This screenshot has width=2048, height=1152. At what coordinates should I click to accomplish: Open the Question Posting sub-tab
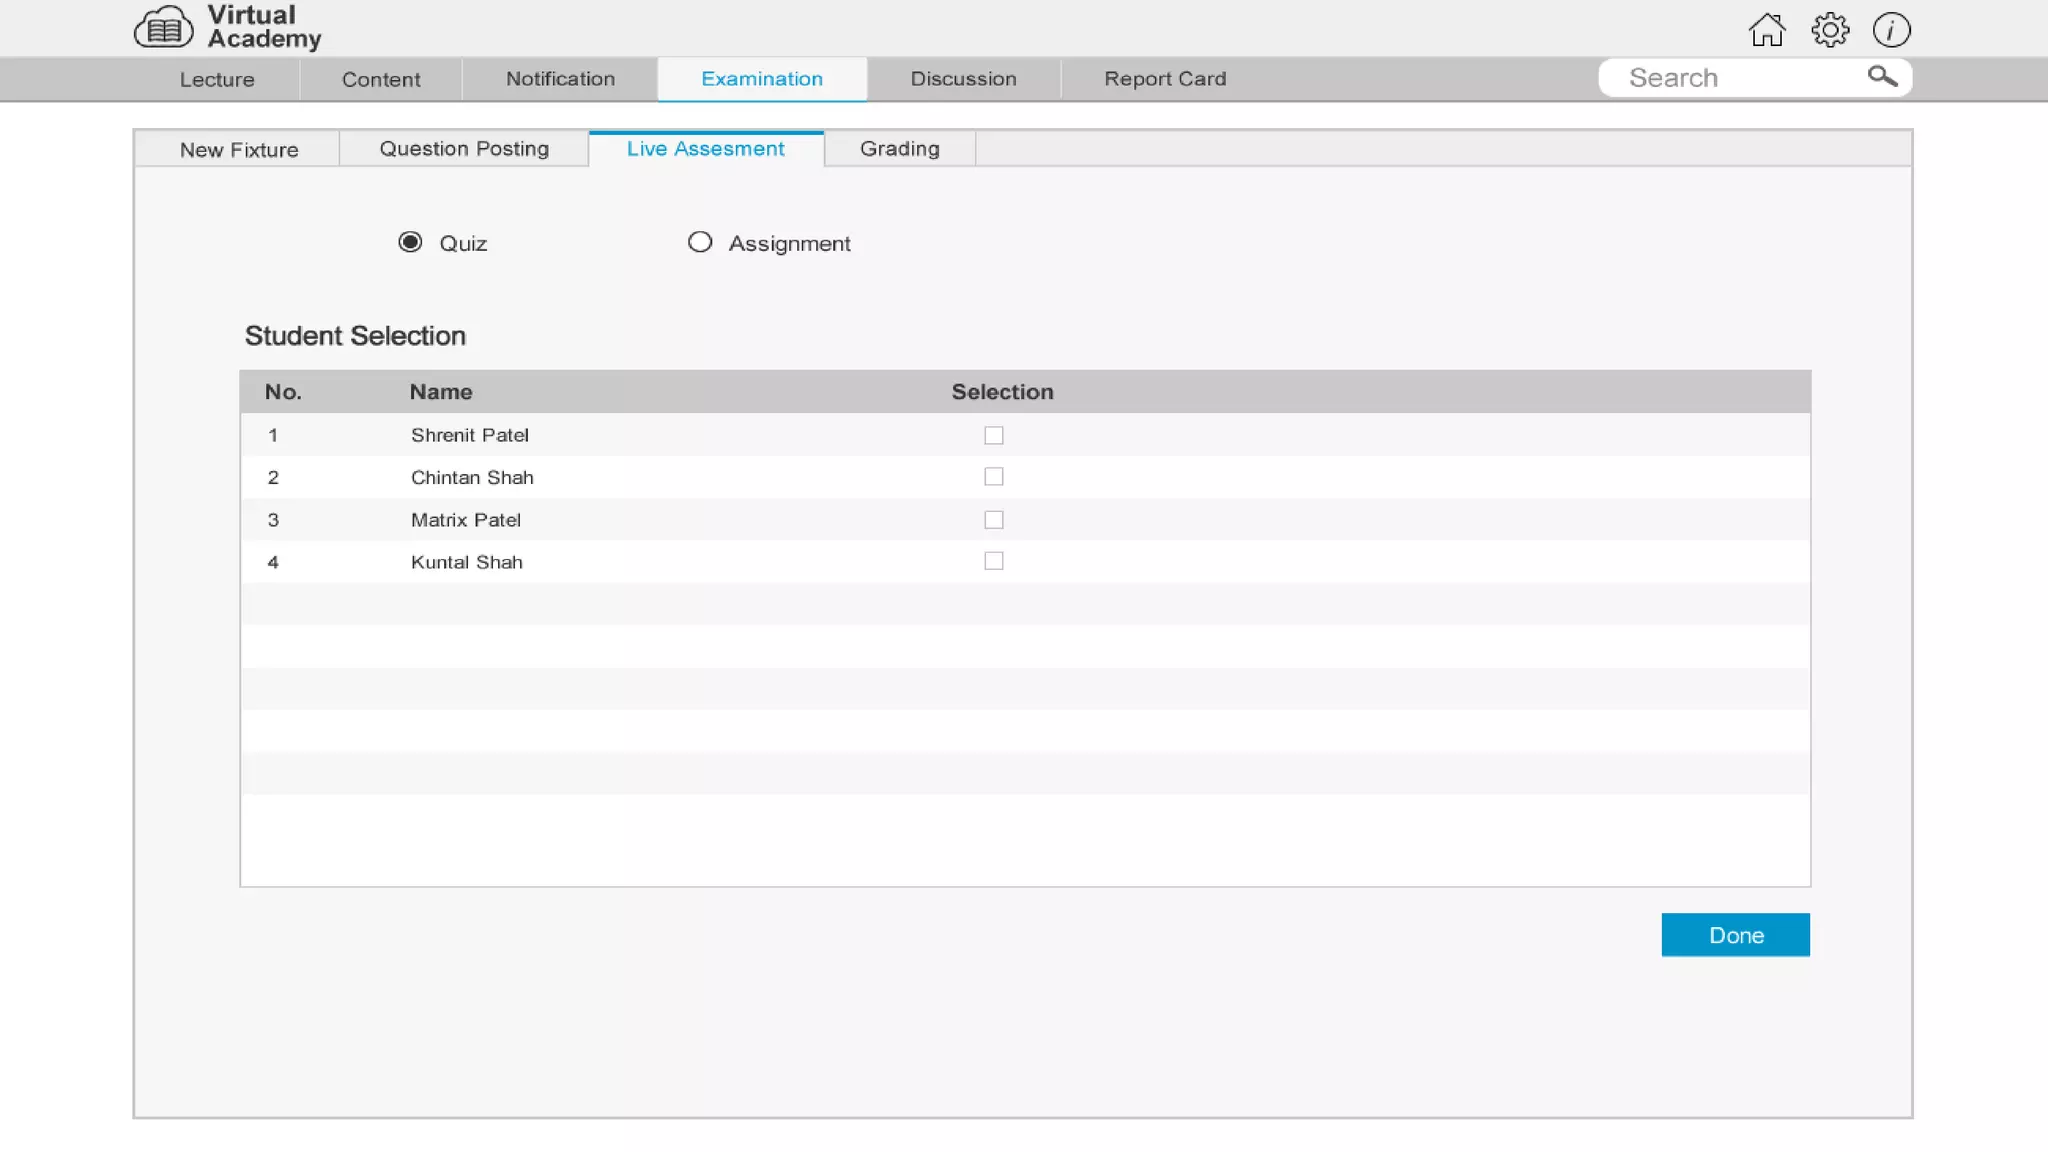point(464,149)
